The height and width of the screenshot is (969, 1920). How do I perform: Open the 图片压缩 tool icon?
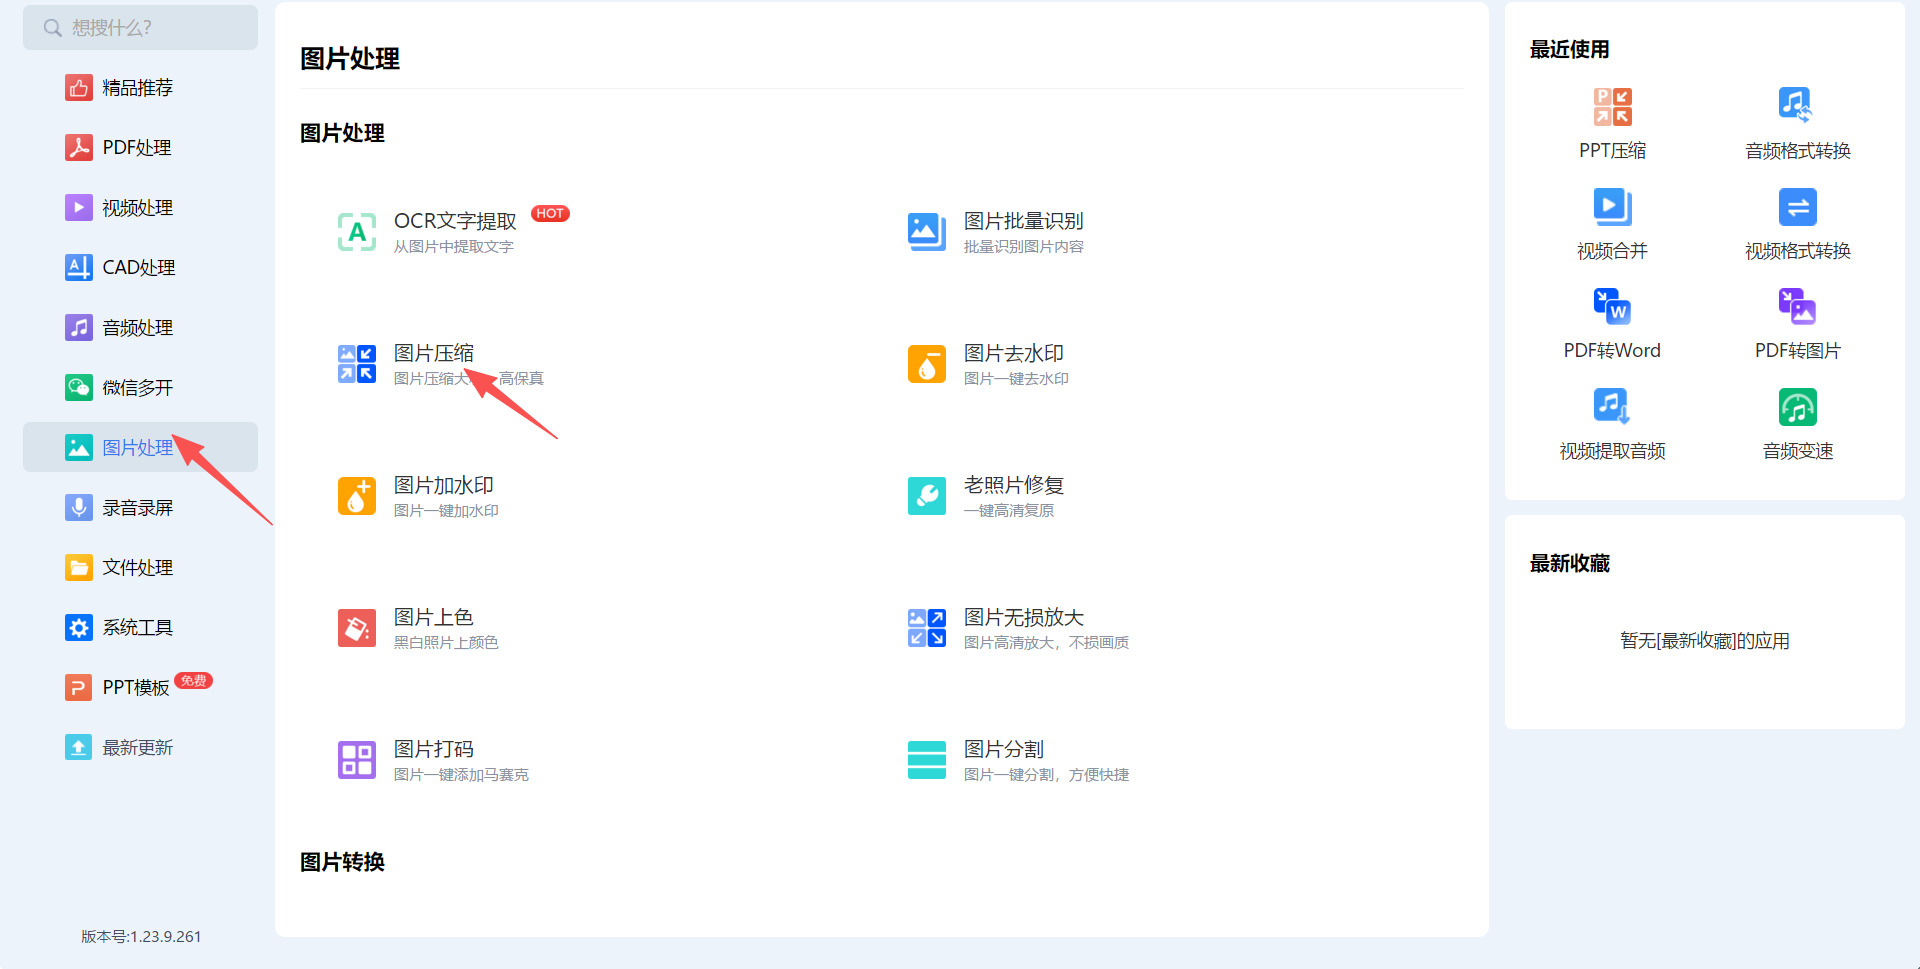click(357, 364)
